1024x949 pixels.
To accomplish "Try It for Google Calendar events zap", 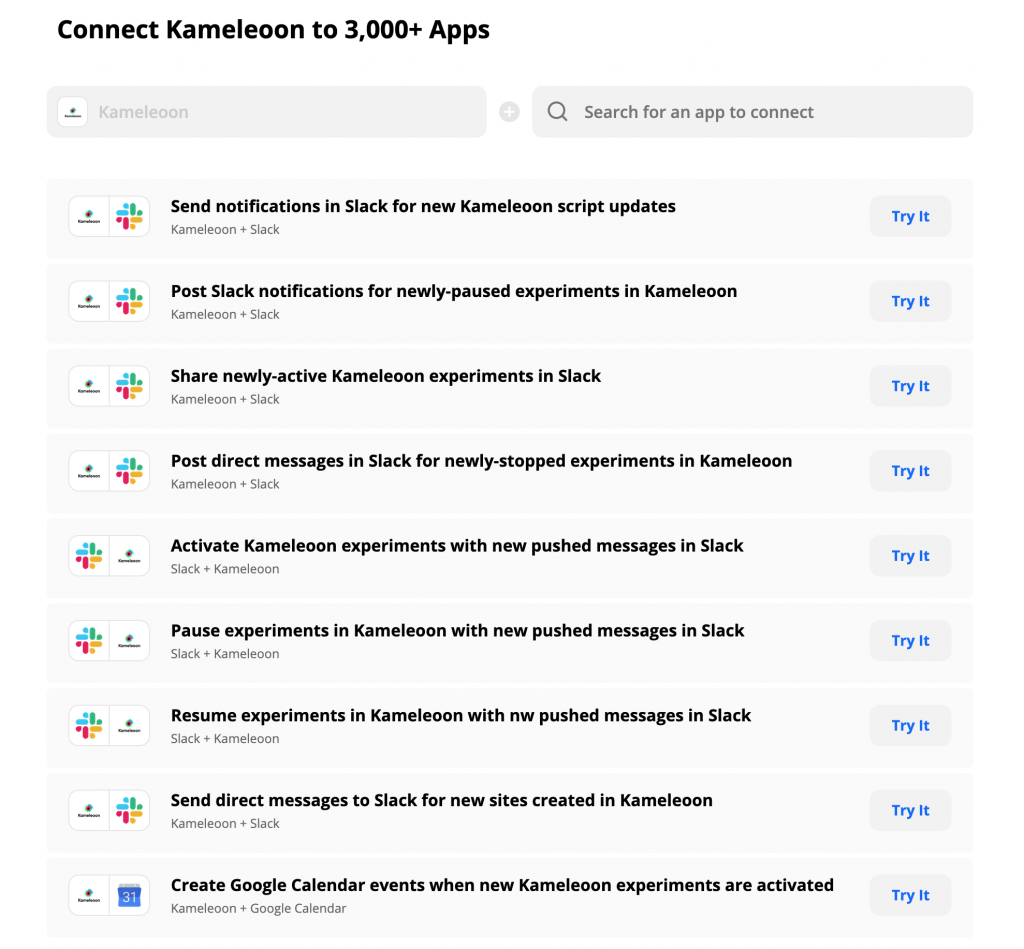I will (910, 895).
